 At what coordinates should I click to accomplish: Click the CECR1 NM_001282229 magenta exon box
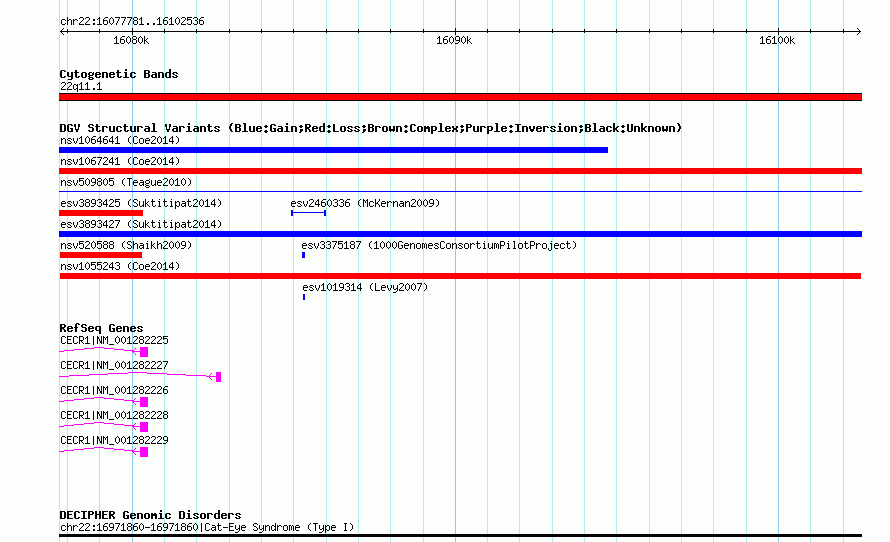click(x=144, y=452)
